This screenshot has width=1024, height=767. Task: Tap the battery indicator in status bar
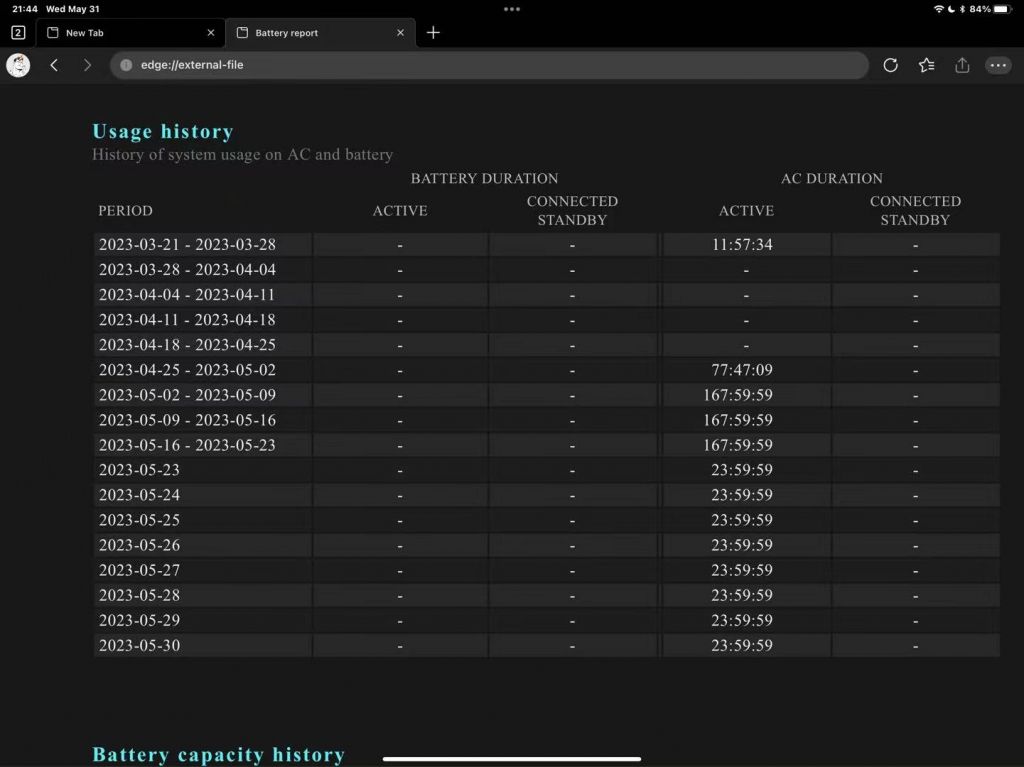tap(1001, 9)
